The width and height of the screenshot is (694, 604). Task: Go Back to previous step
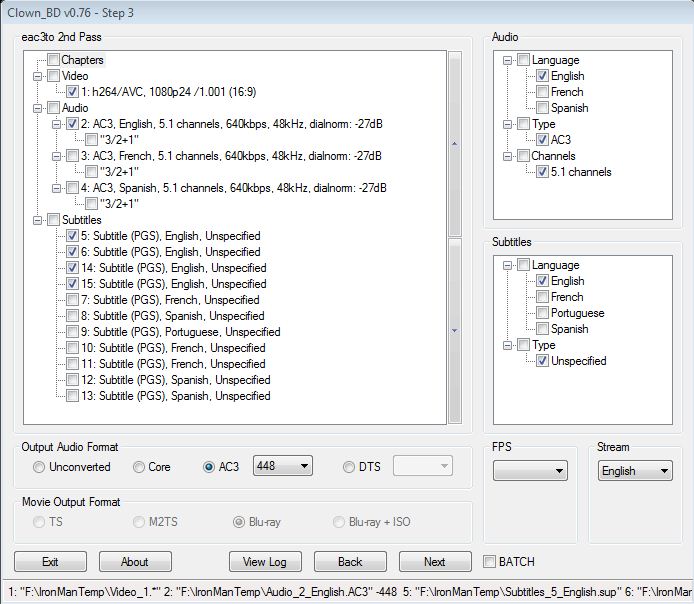tap(350, 562)
